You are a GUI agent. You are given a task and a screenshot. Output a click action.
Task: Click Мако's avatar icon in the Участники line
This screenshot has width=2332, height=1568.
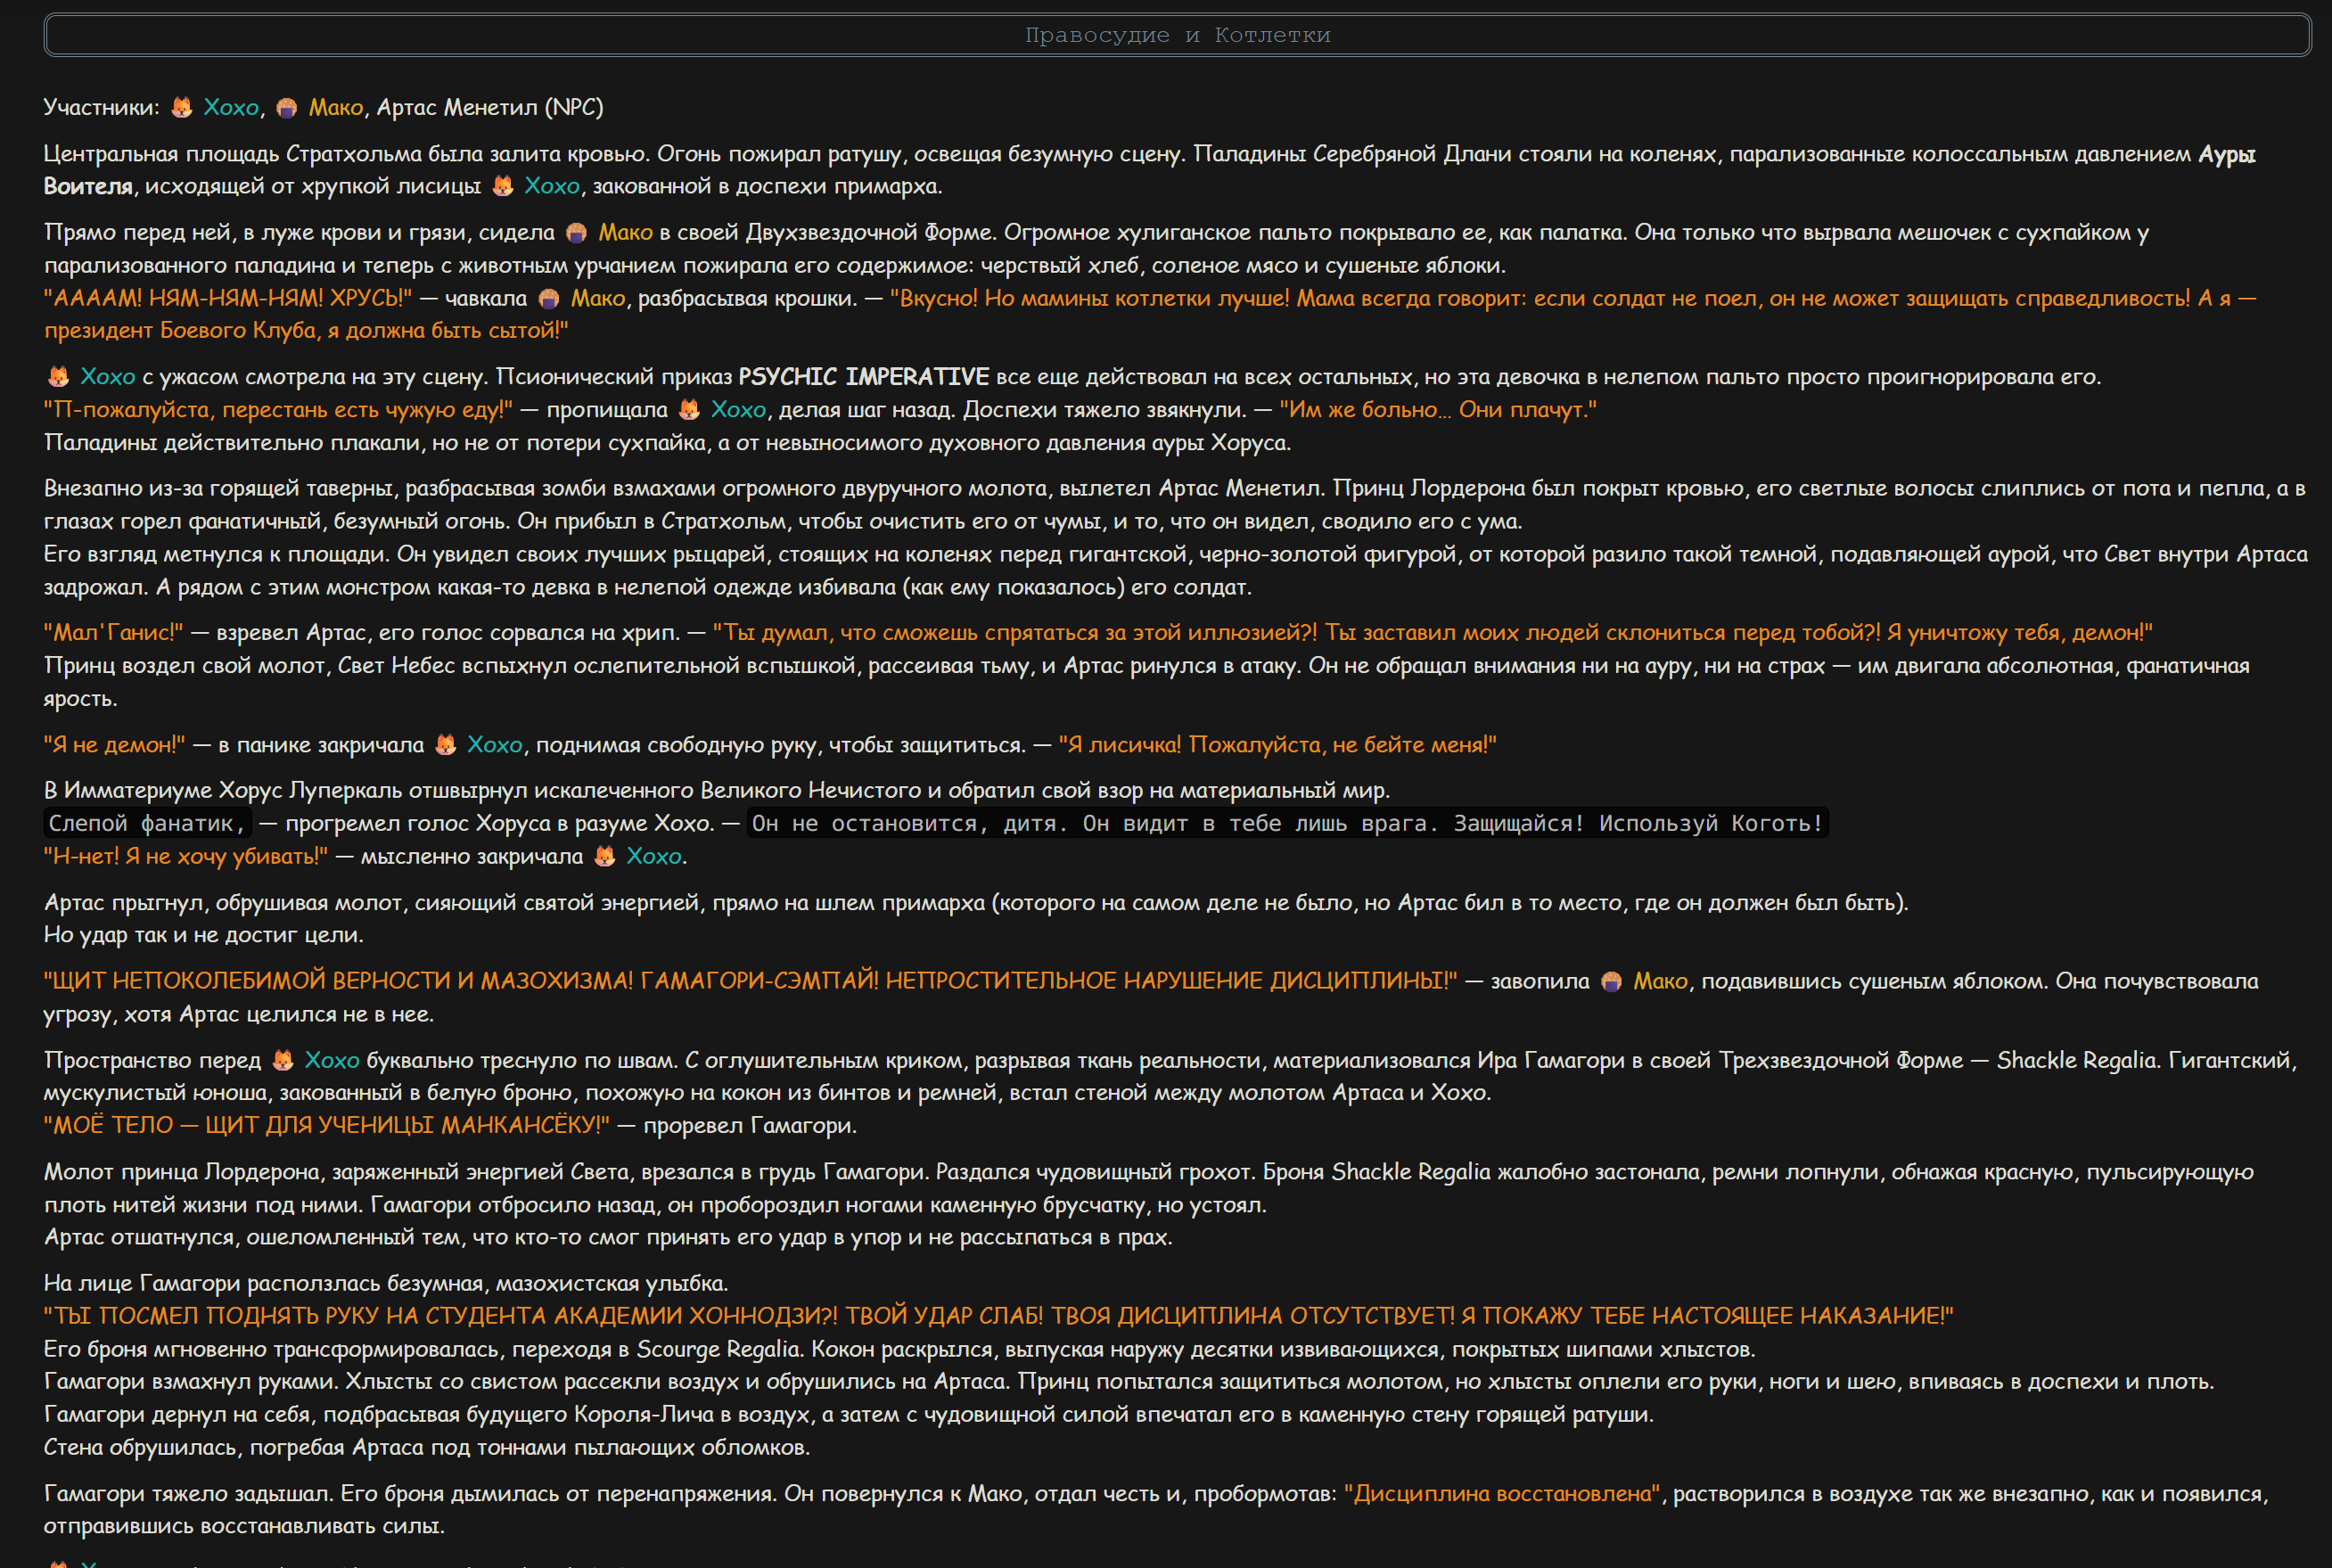pos(287,107)
